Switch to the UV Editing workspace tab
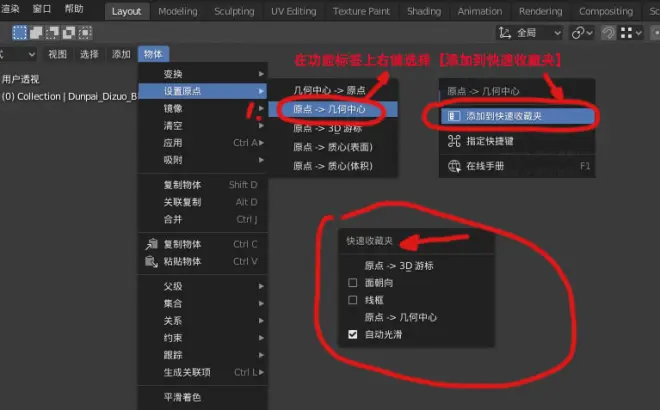Screen dimensions: 660x410 [293, 11]
